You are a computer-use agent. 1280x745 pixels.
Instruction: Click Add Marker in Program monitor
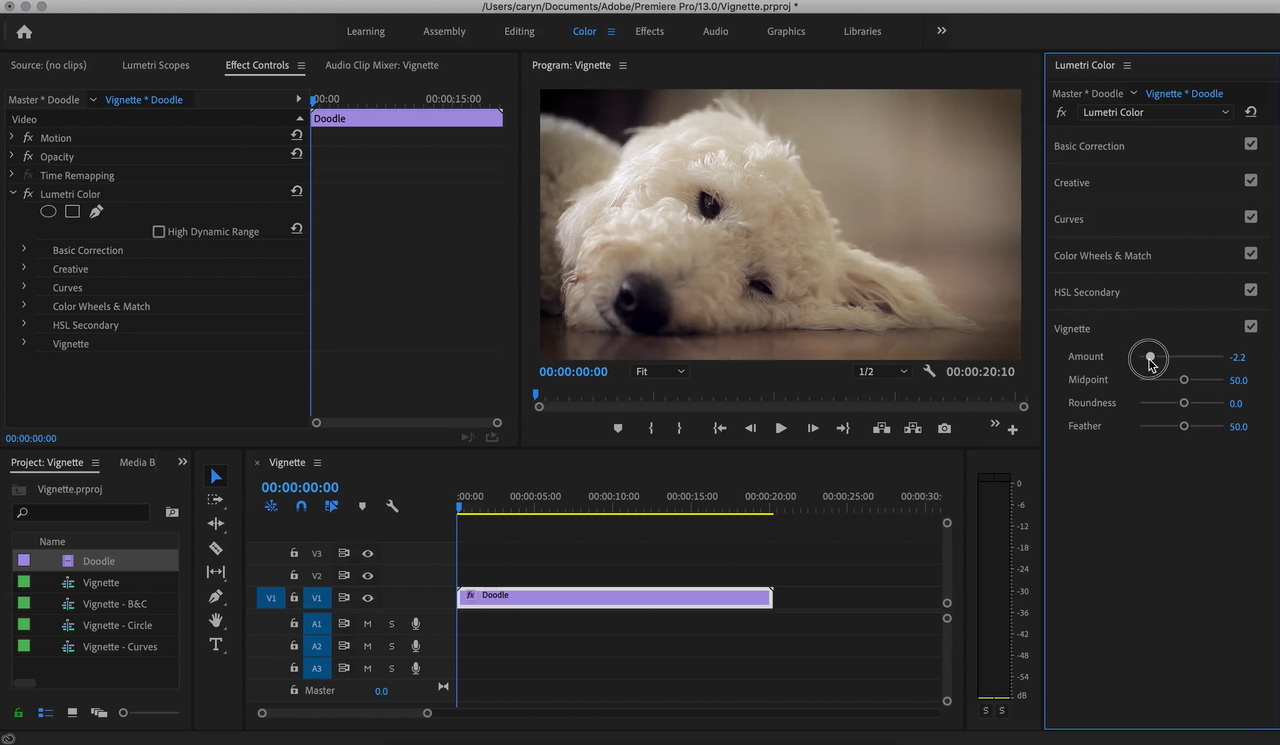[618, 428]
